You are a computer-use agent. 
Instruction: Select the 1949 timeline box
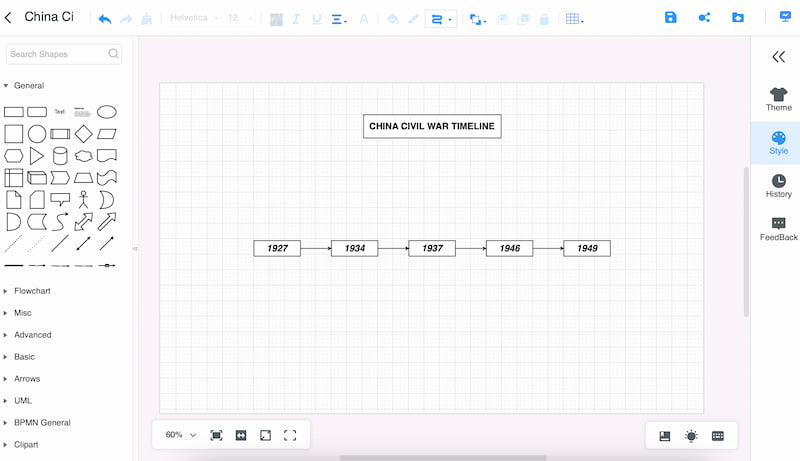pos(587,248)
